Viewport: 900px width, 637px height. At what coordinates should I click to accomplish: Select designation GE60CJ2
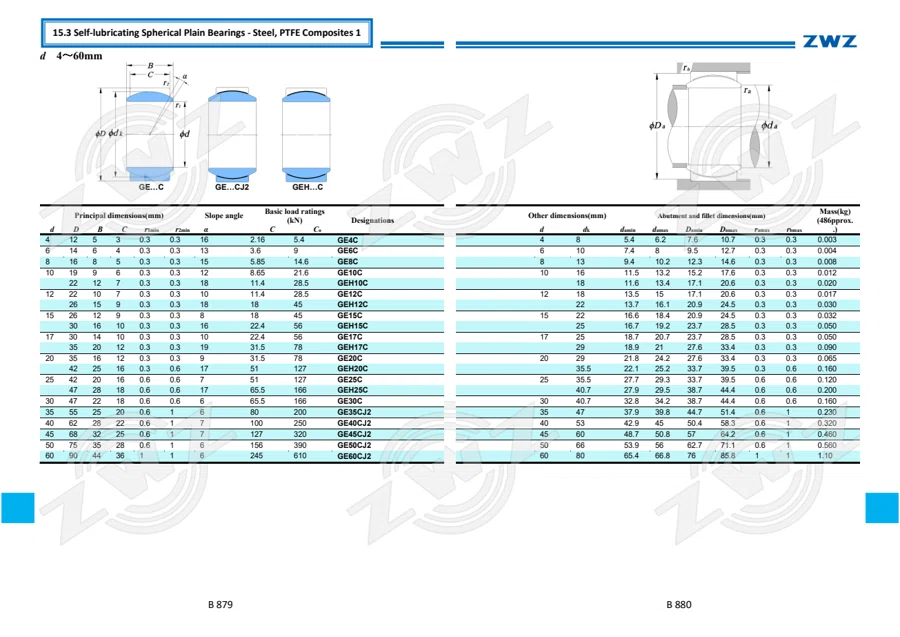coord(354,456)
